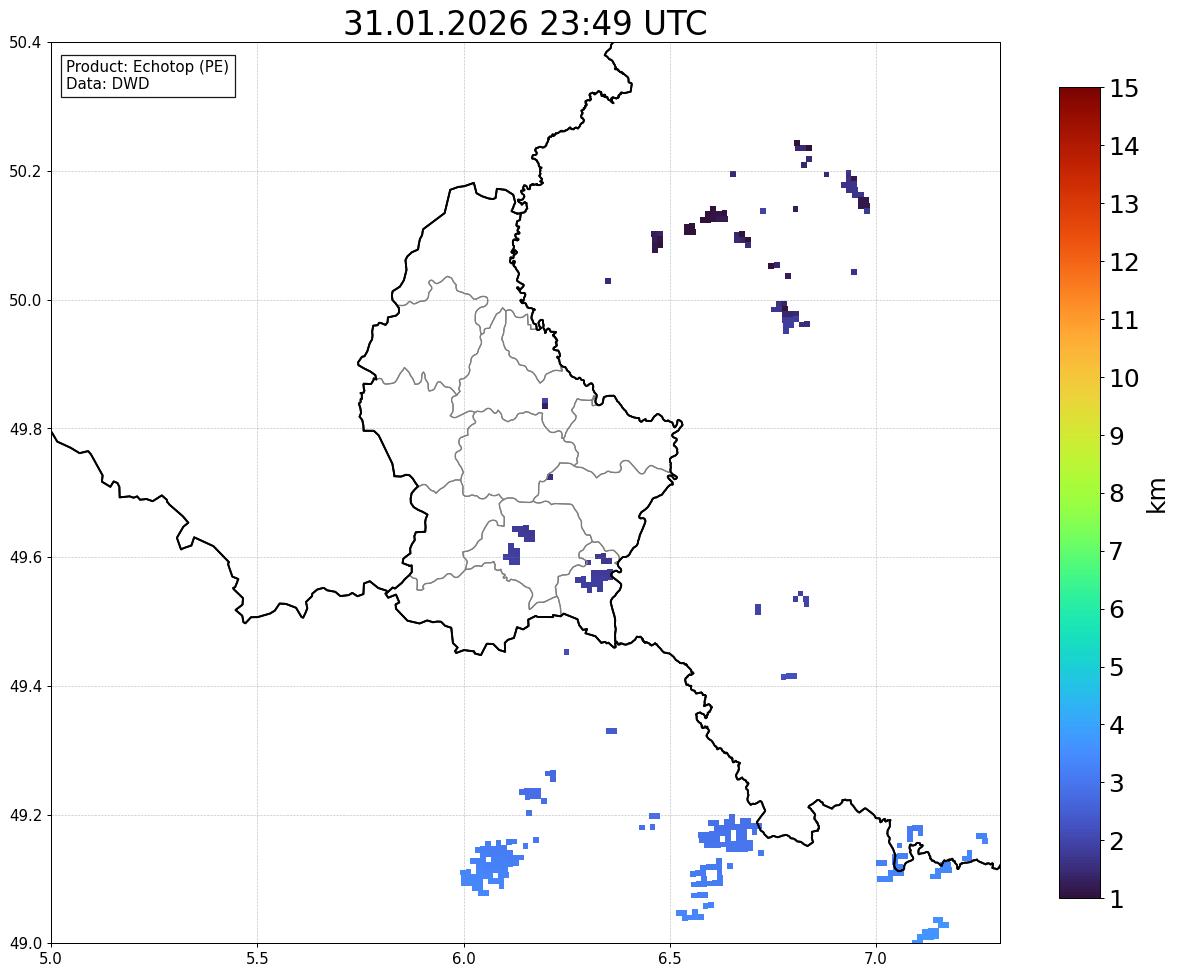
Task: Click the colorbar tick label 10
Action: tap(1124, 378)
